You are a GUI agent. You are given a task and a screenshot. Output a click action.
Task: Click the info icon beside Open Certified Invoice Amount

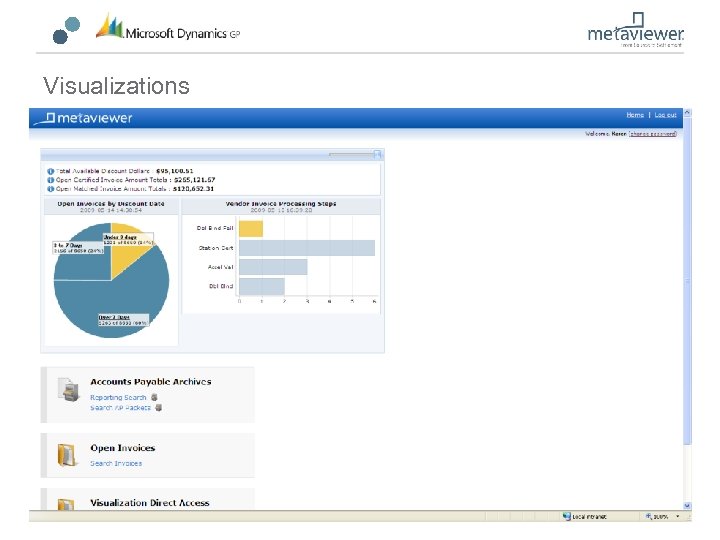point(51,180)
